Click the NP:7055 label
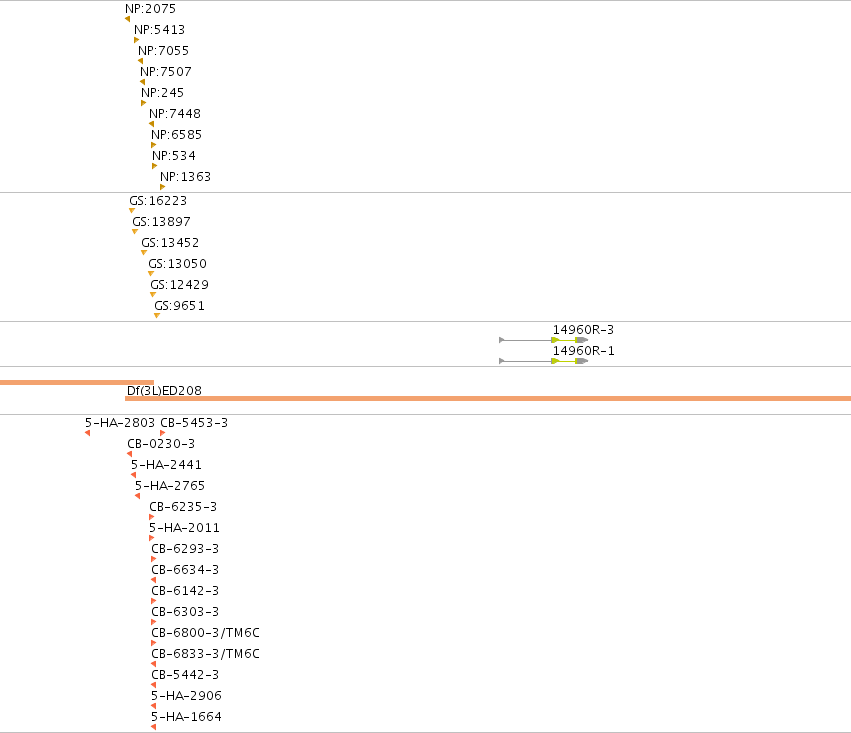The width and height of the screenshot is (851, 733). pos(163,51)
